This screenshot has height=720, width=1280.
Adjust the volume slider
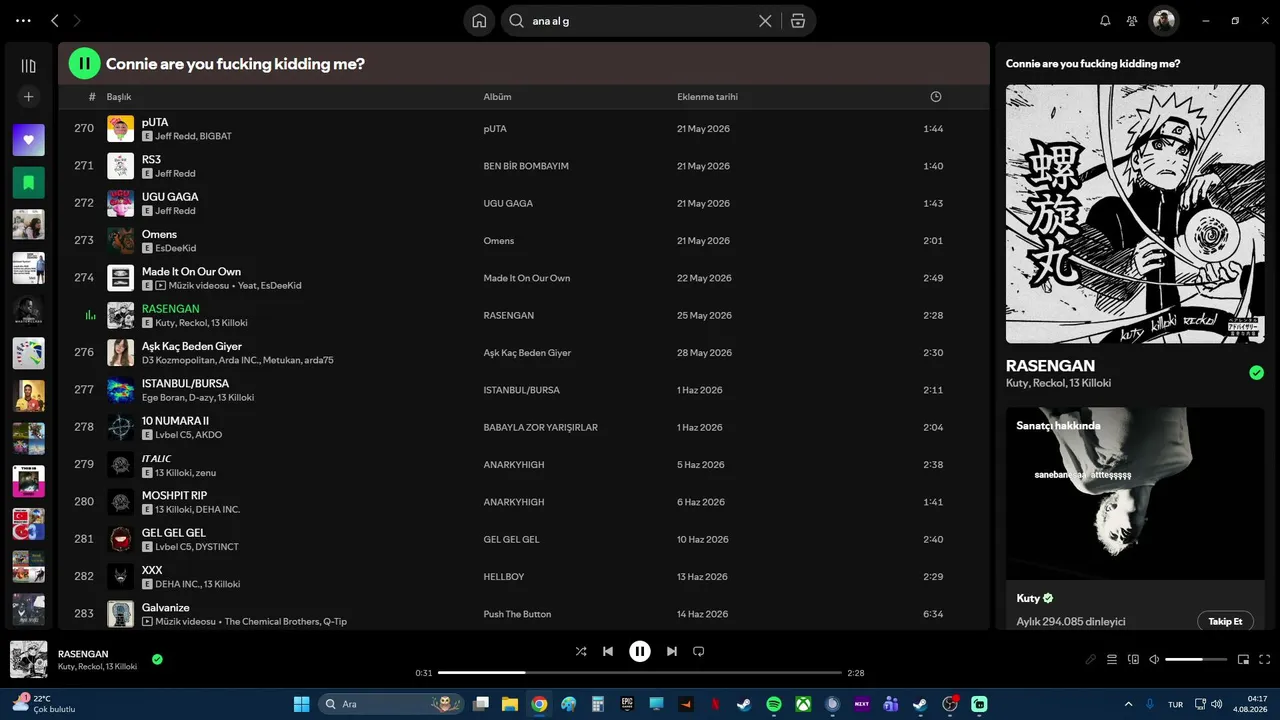coord(1196,659)
